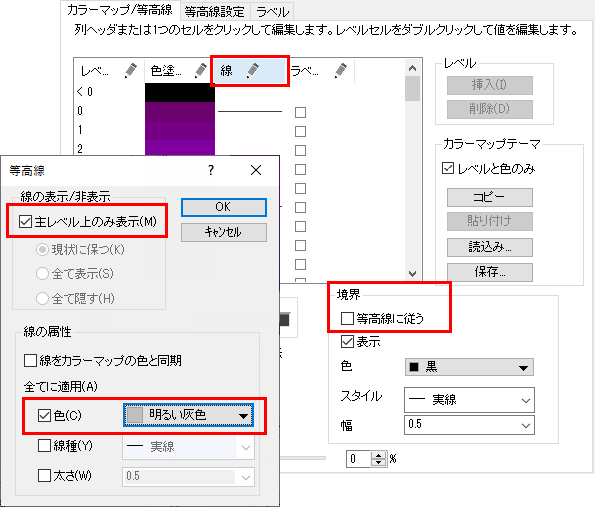Close the 等高線 dialog with the X

(x=256, y=170)
